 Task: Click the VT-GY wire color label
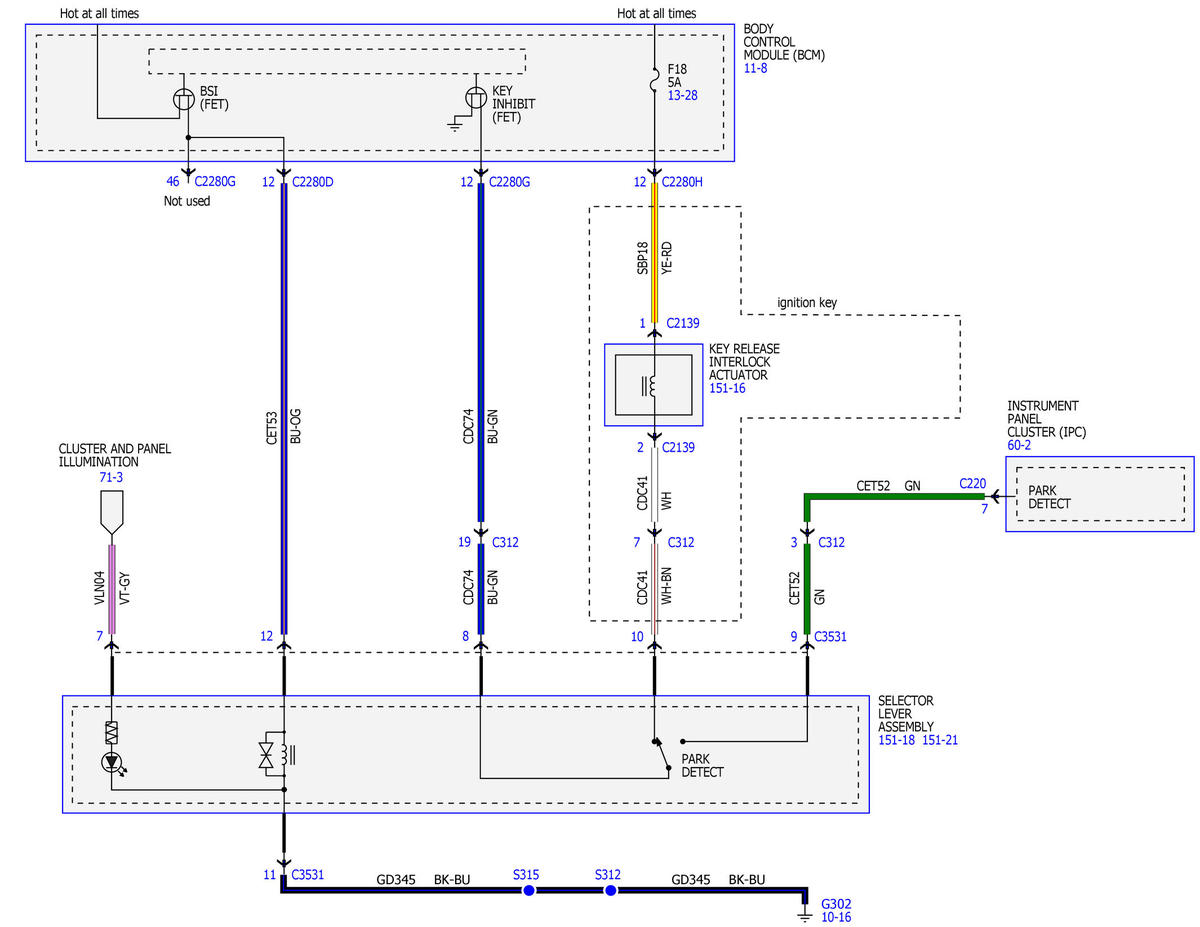125,587
